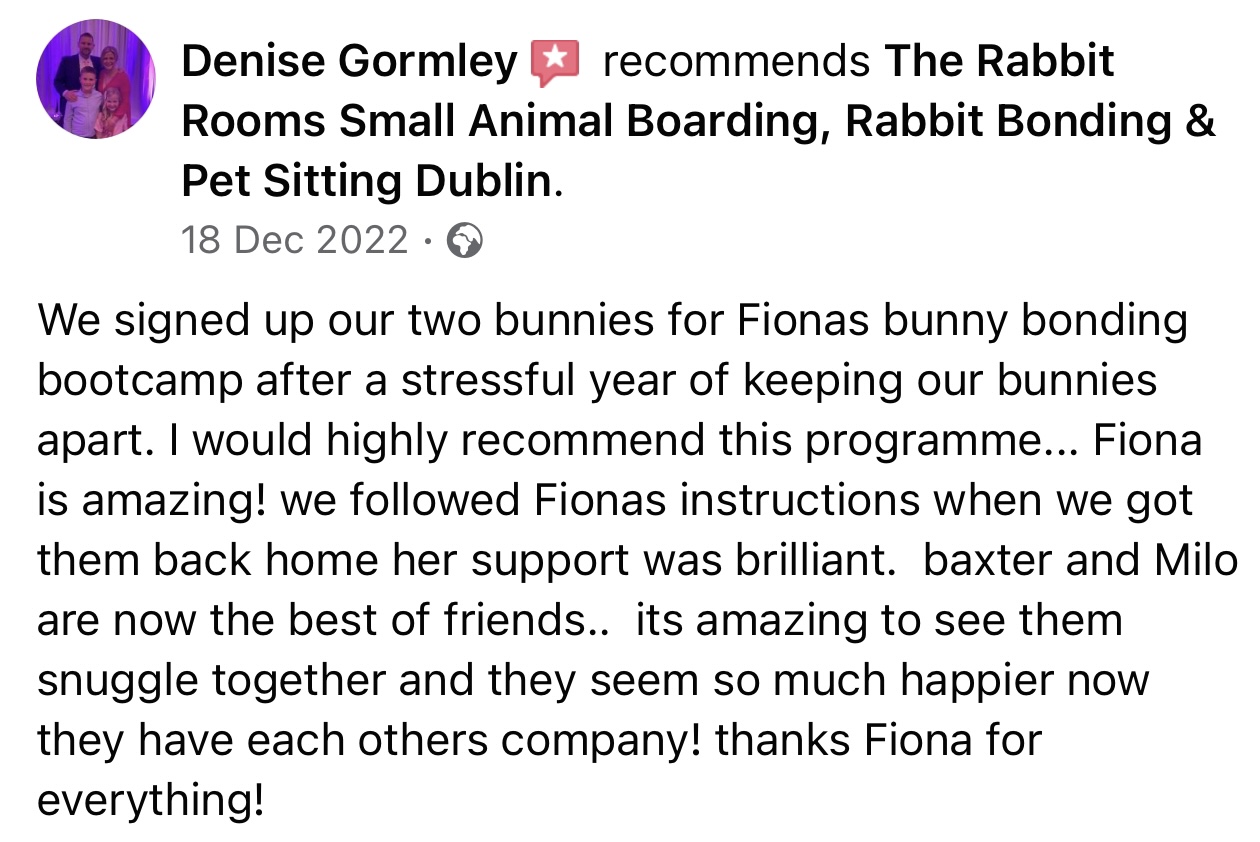Viewport: 1260px width, 842px height.
Task: Click the globe public audience icon
Action: pyautogui.click(x=466, y=241)
